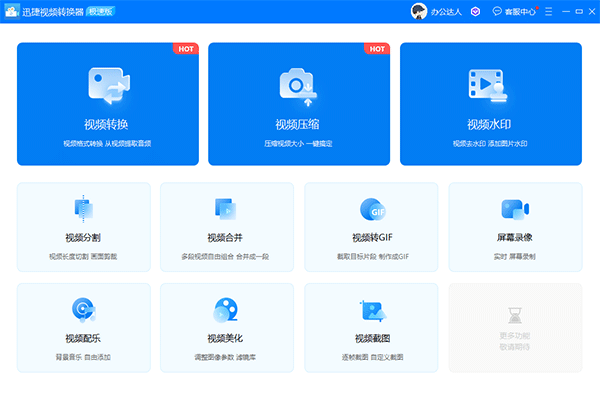Open the 视频压缩 camera compress icon
The width and height of the screenshot is (600, 400).
298,87
